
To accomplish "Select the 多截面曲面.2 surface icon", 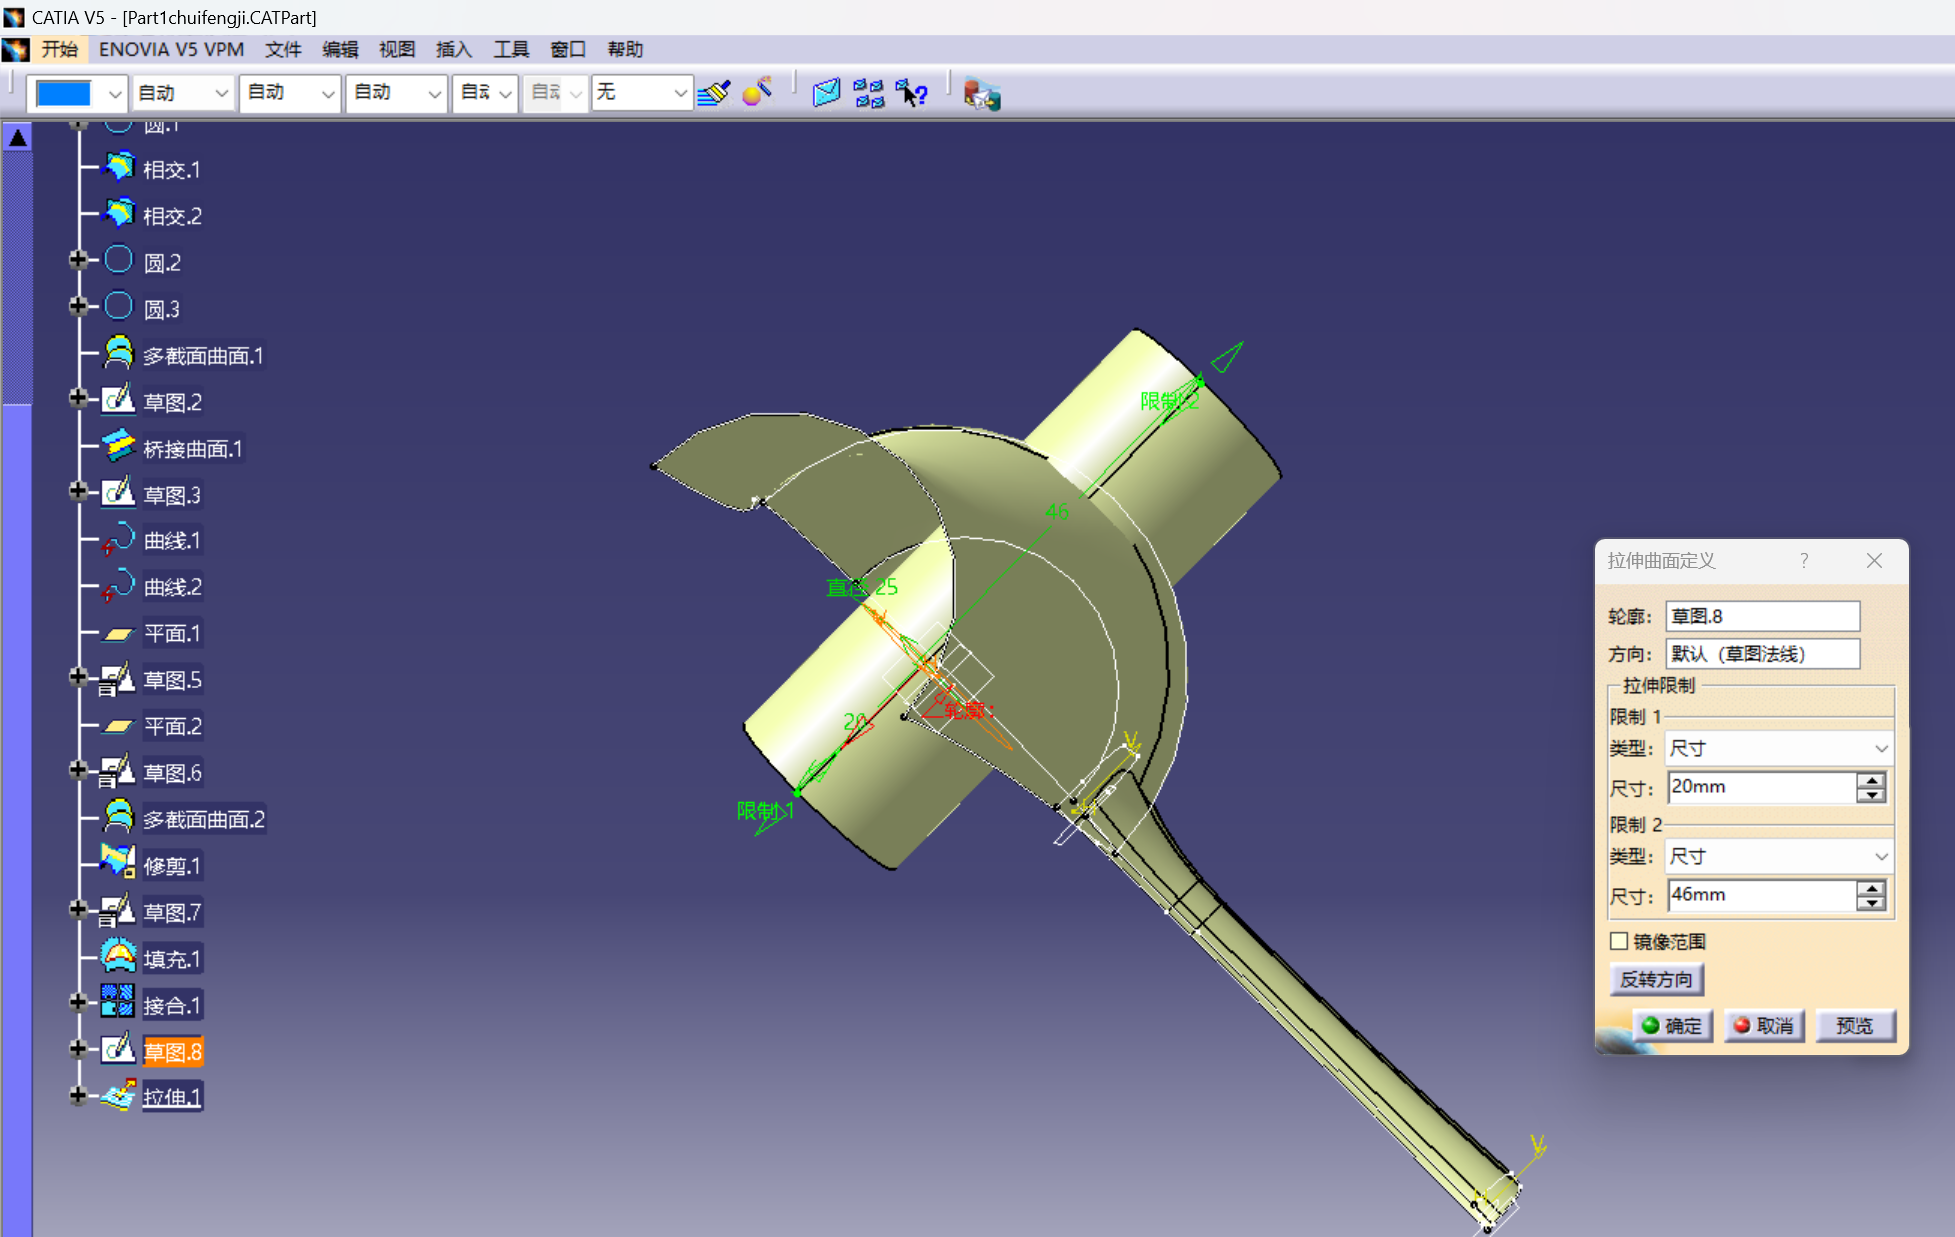I will (119, 817).
